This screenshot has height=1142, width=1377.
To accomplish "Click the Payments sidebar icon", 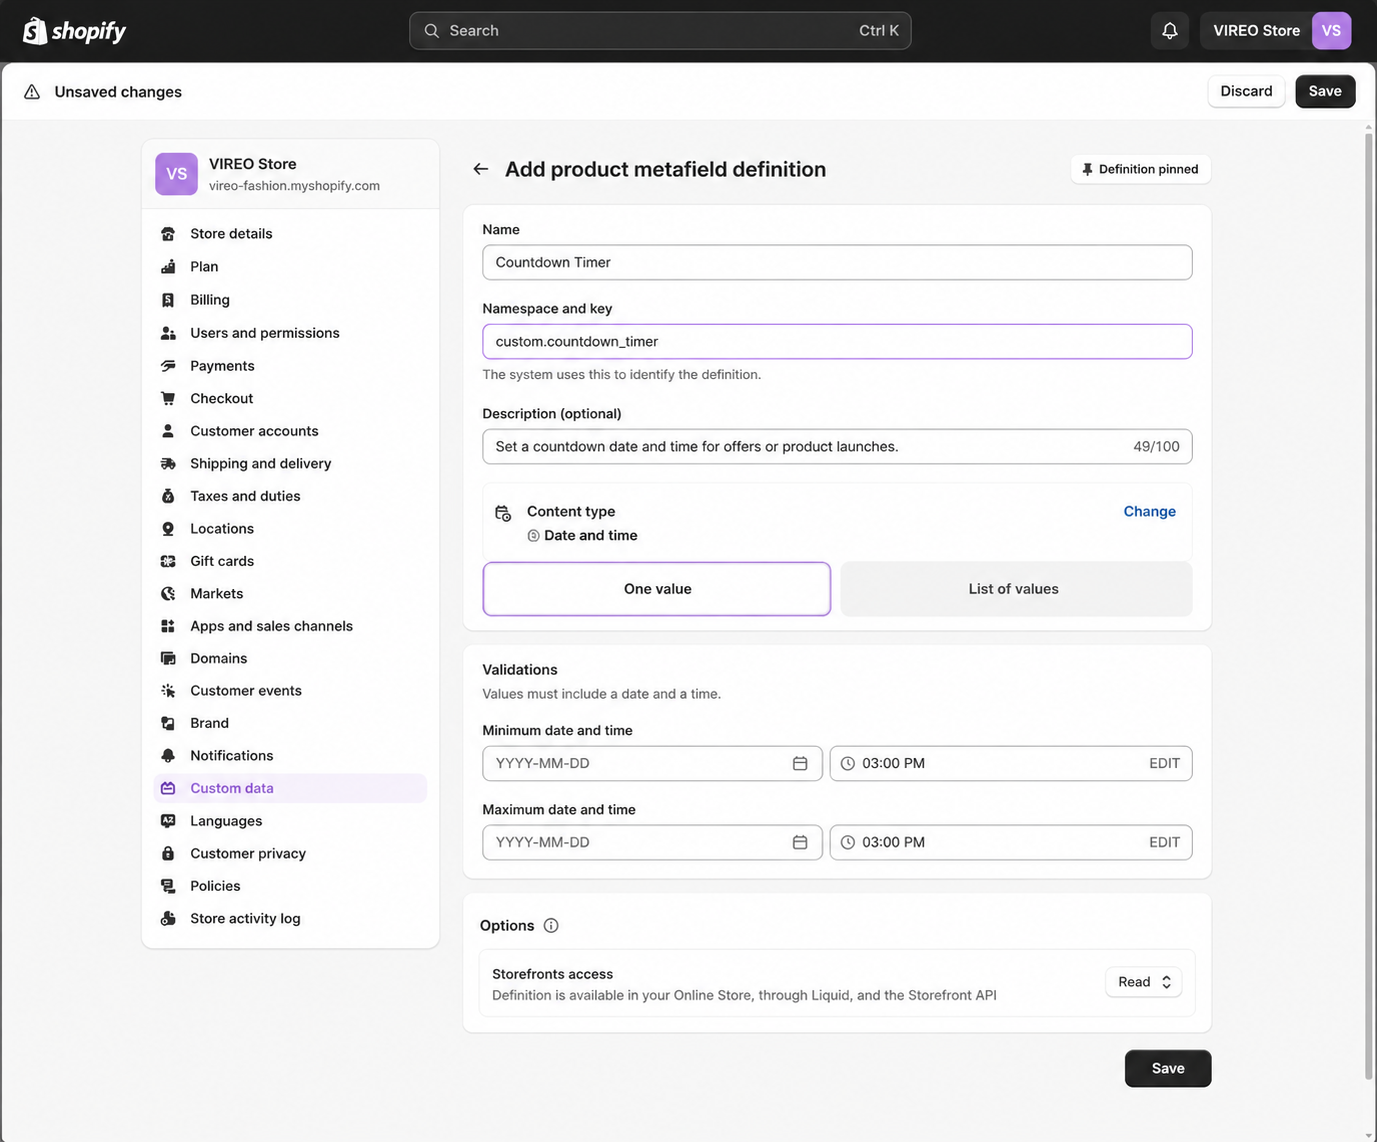I will (x=168, y=366).
